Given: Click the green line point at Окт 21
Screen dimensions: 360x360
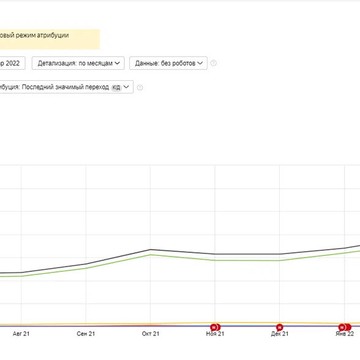Looking at the screenshot, I should [x=150, y=255].
